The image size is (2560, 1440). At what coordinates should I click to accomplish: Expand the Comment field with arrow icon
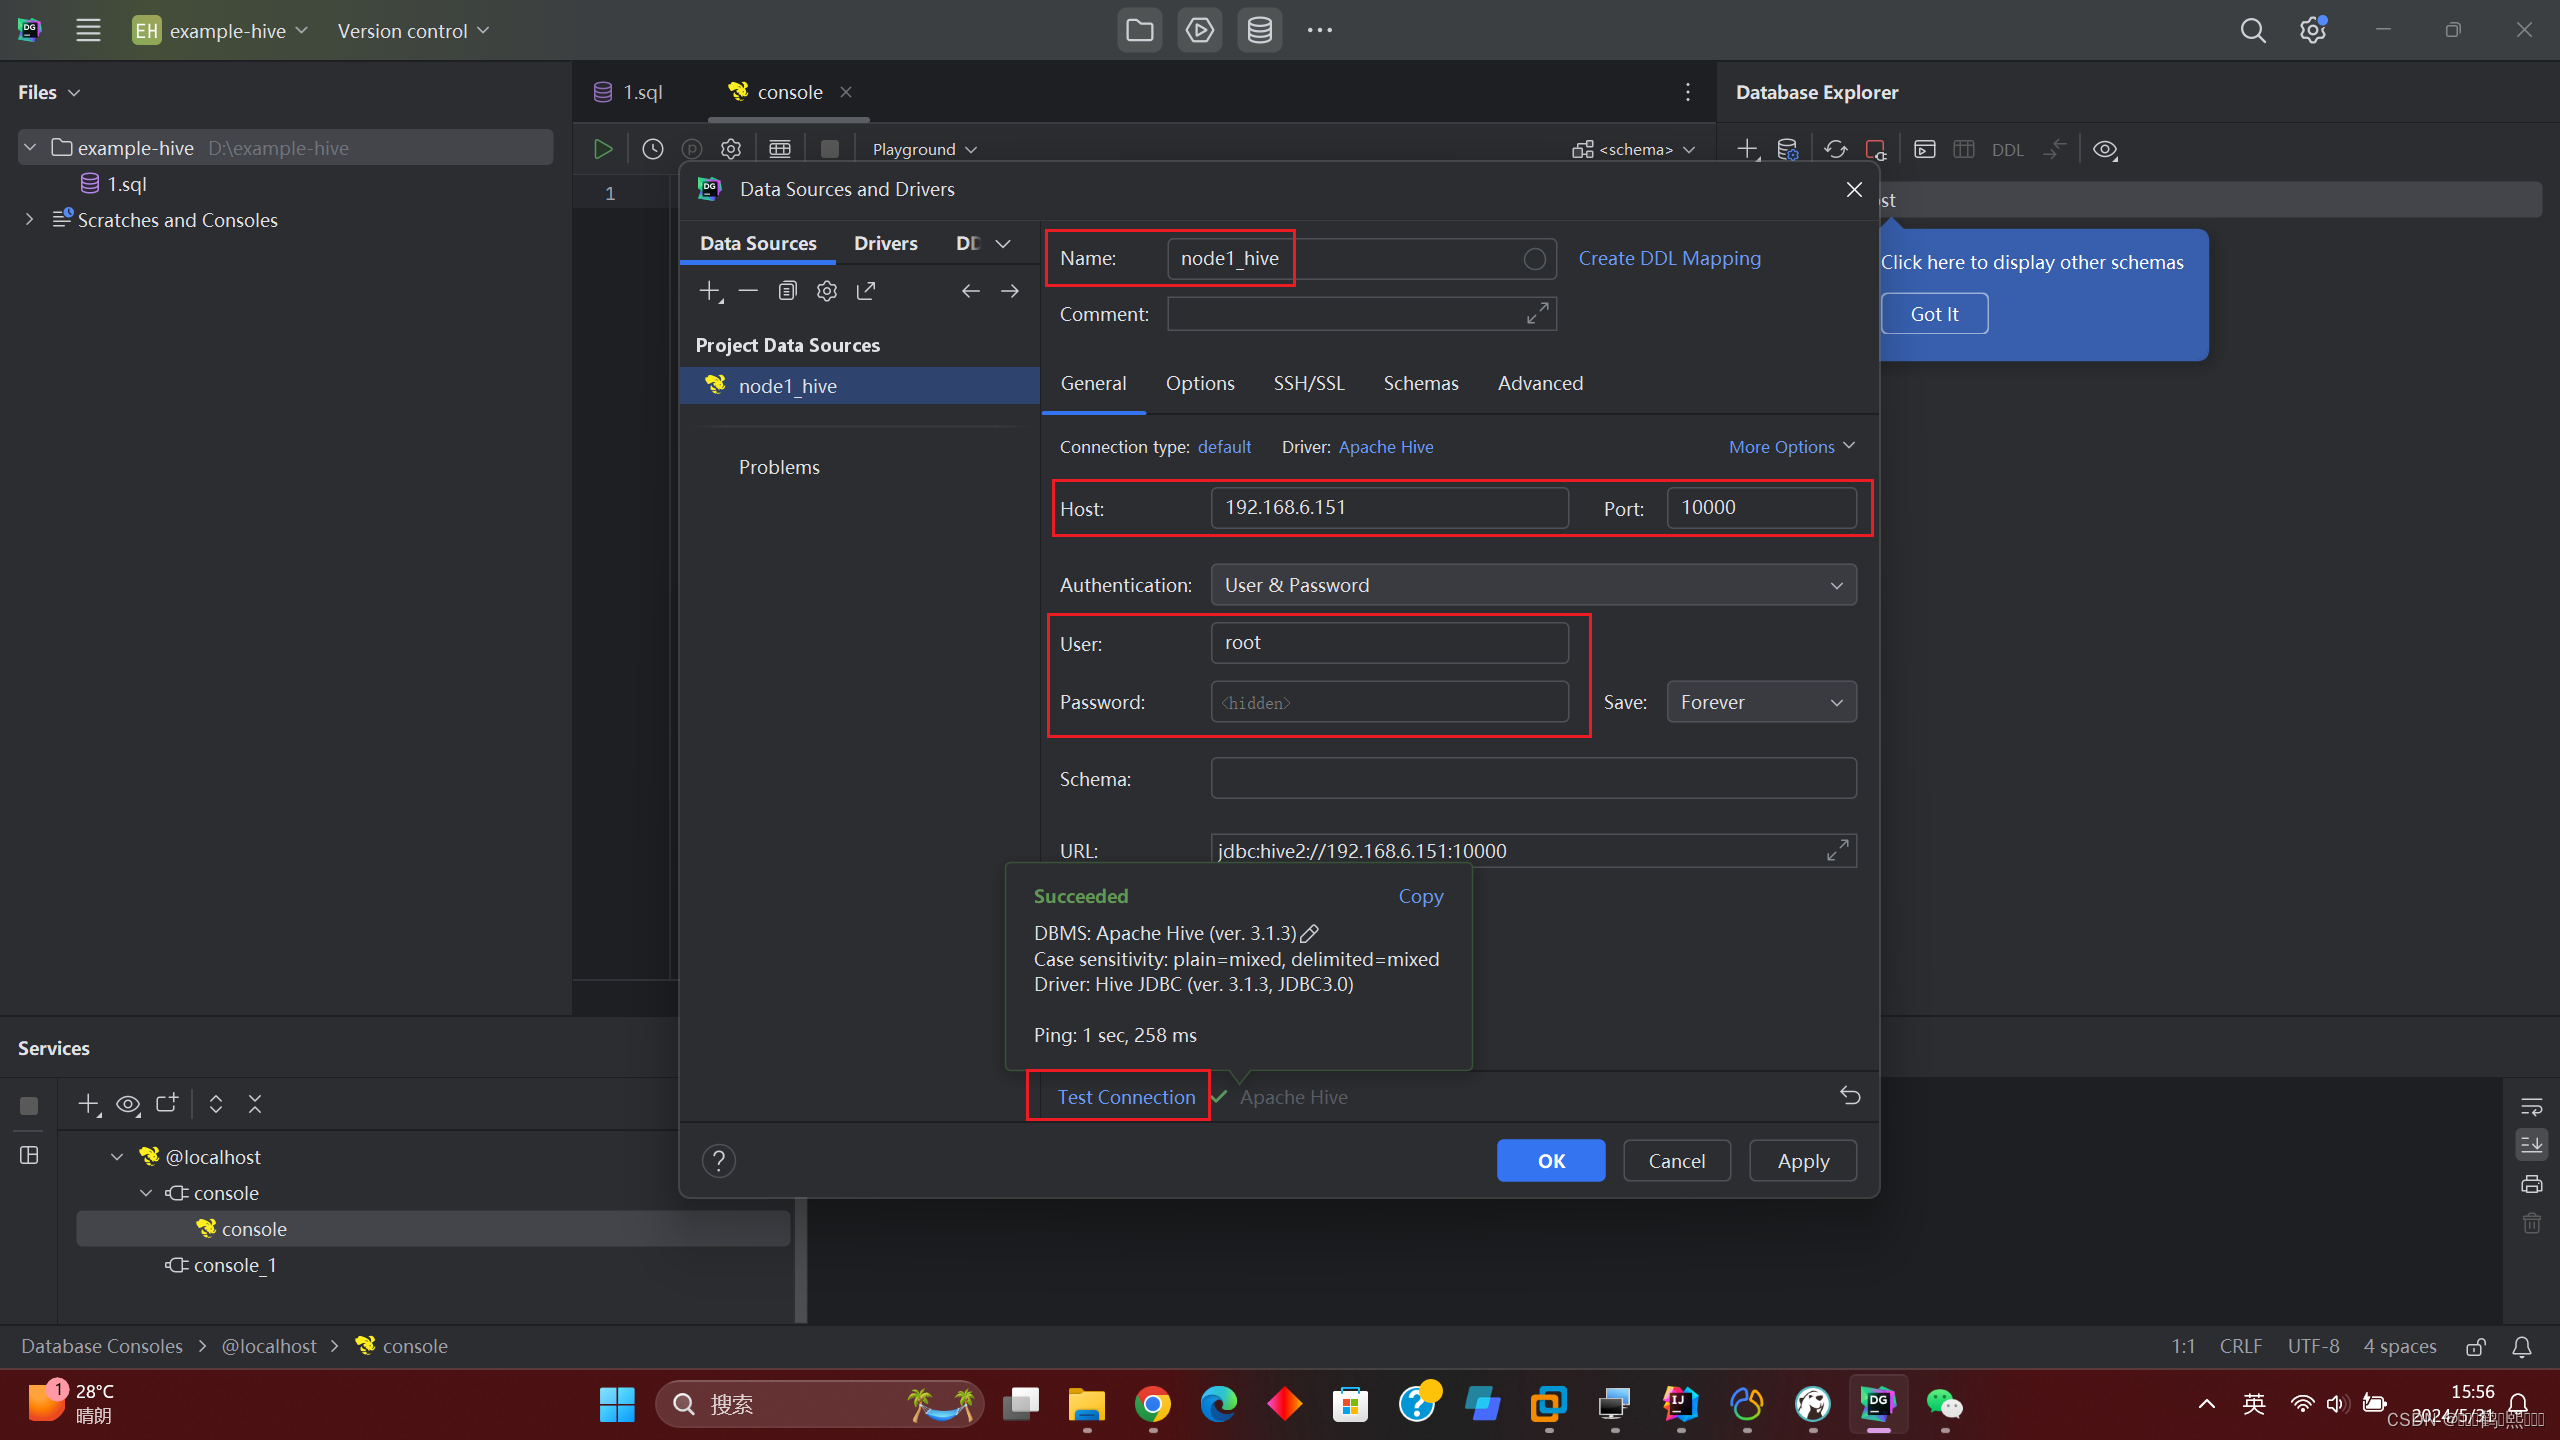[1537, 314]
